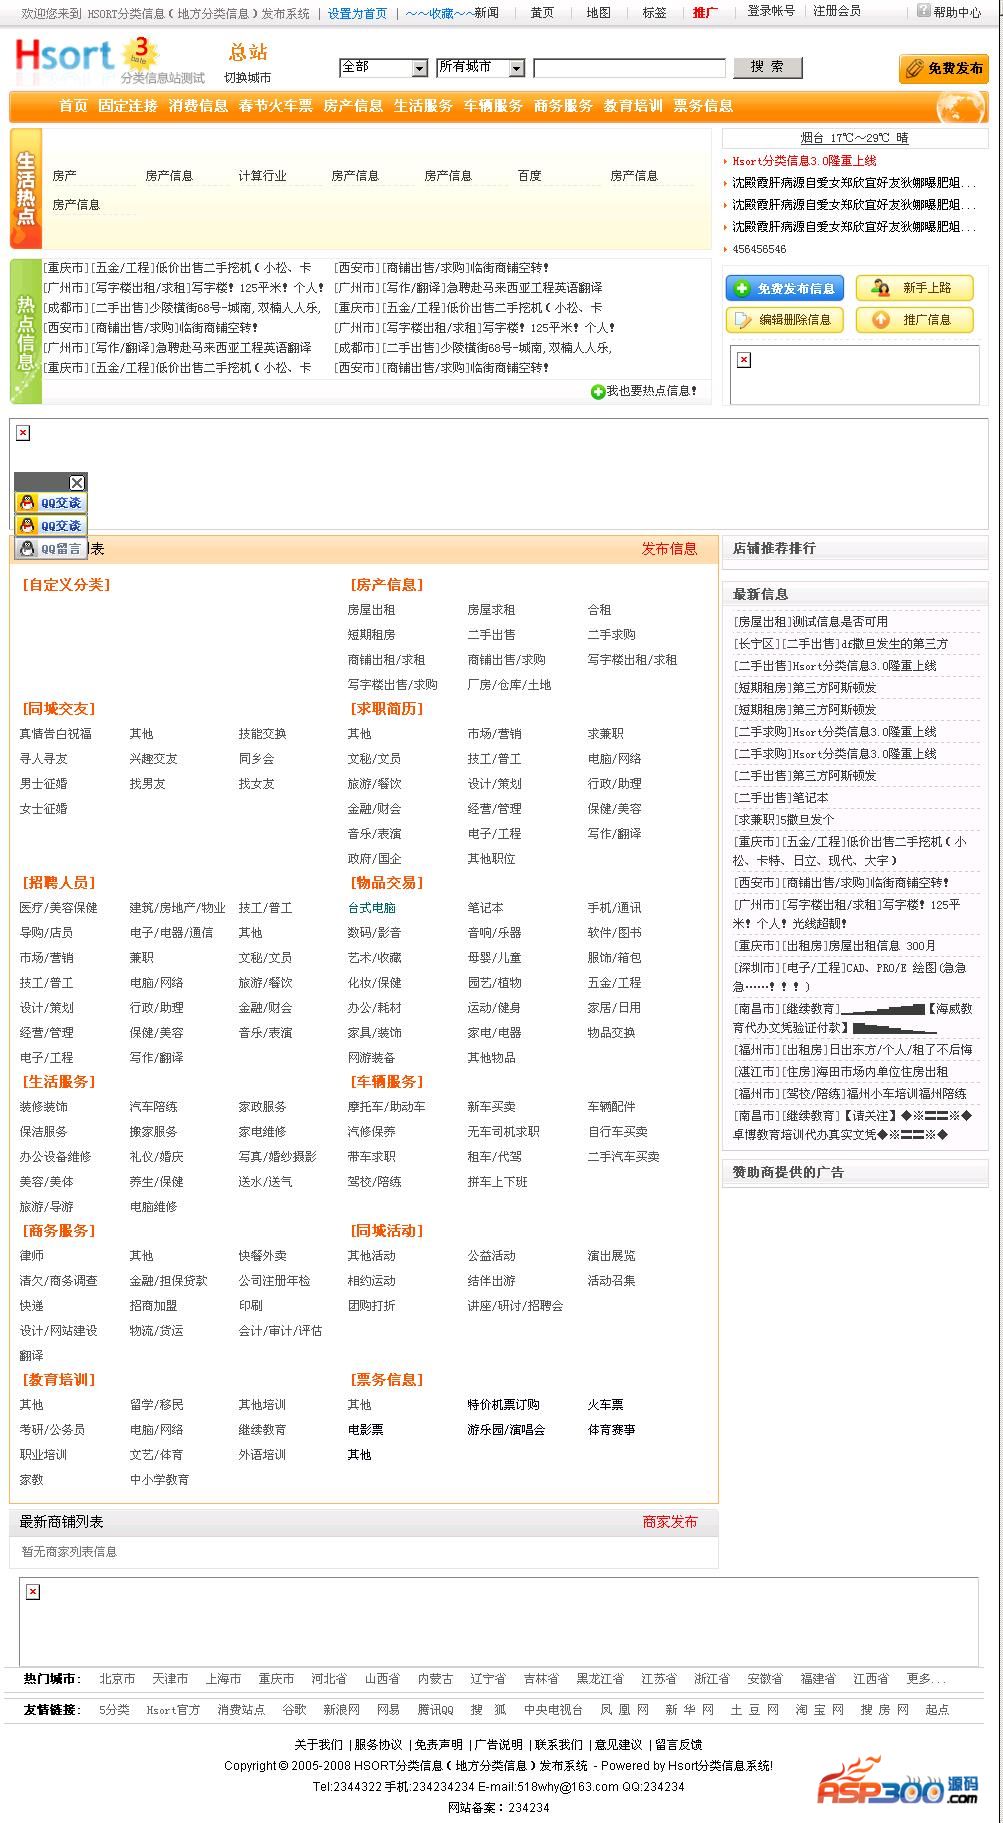Open 律师 category link

31,1256
